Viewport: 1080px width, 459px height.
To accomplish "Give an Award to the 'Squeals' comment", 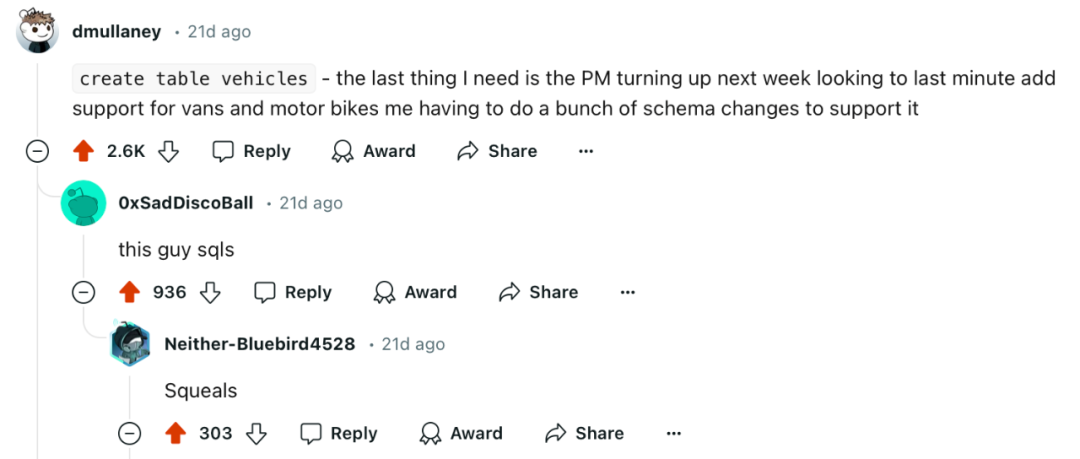I will tap(461, 434).
